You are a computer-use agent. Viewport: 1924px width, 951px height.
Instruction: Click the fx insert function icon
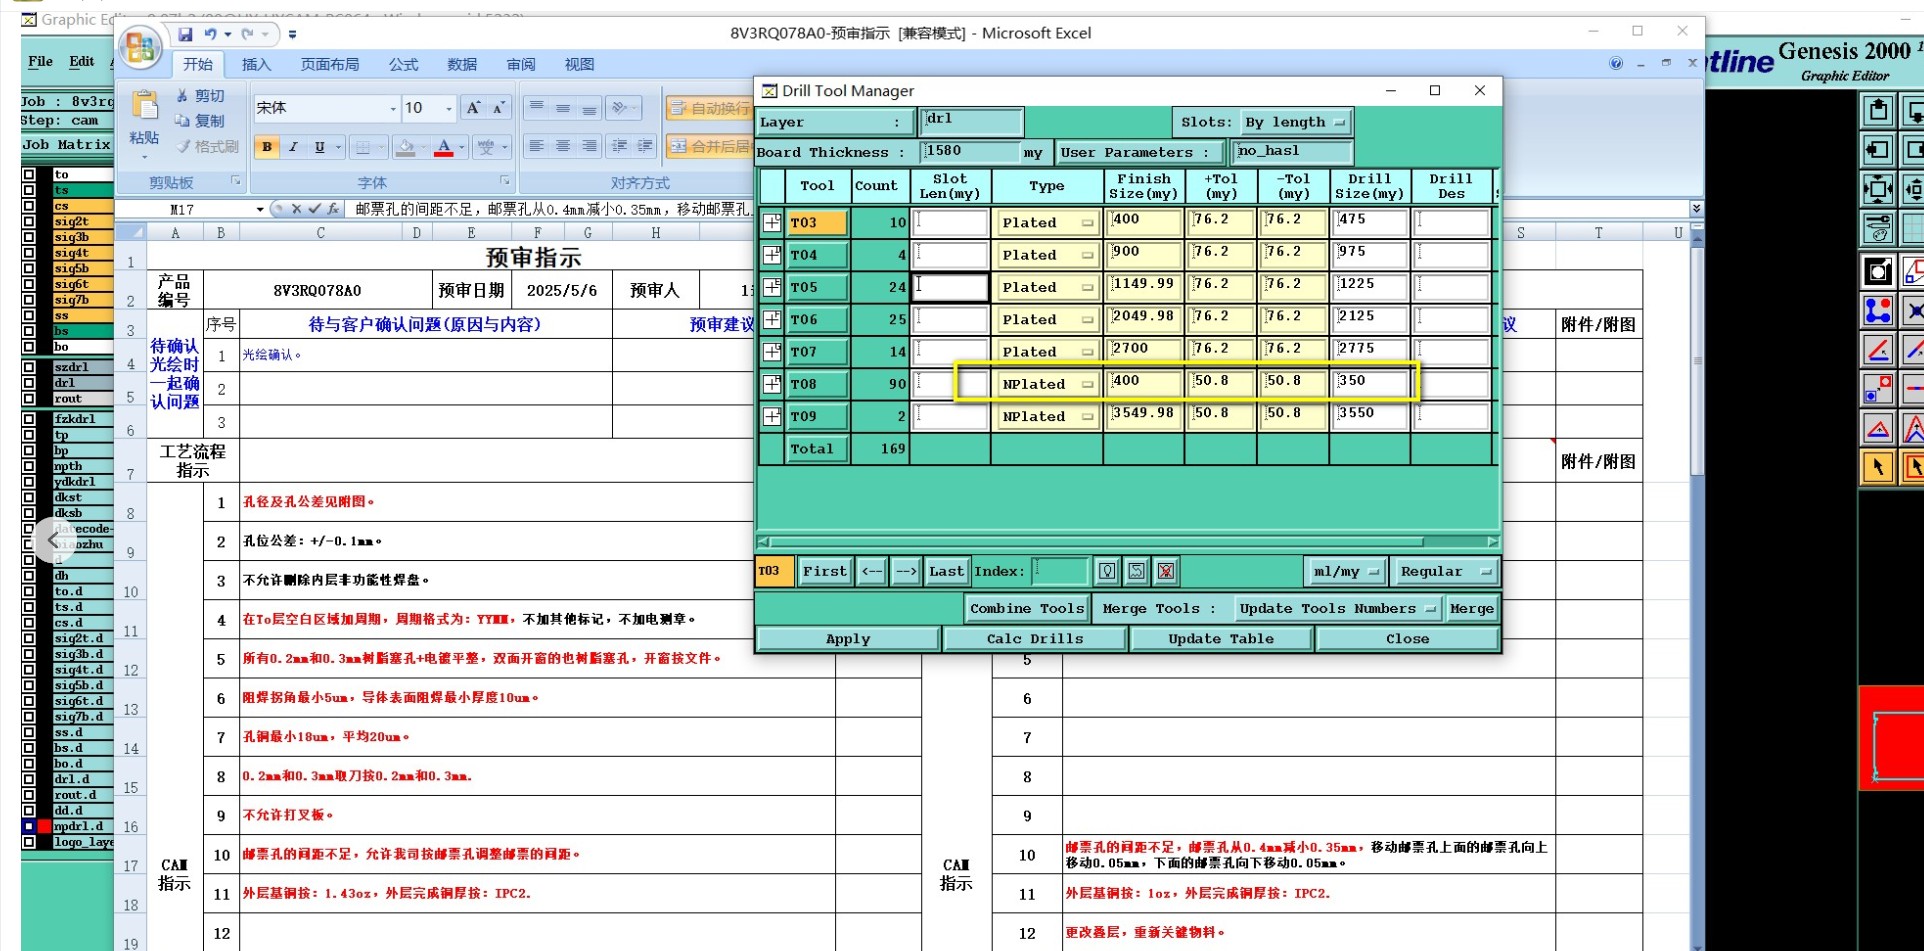point(333,209)
